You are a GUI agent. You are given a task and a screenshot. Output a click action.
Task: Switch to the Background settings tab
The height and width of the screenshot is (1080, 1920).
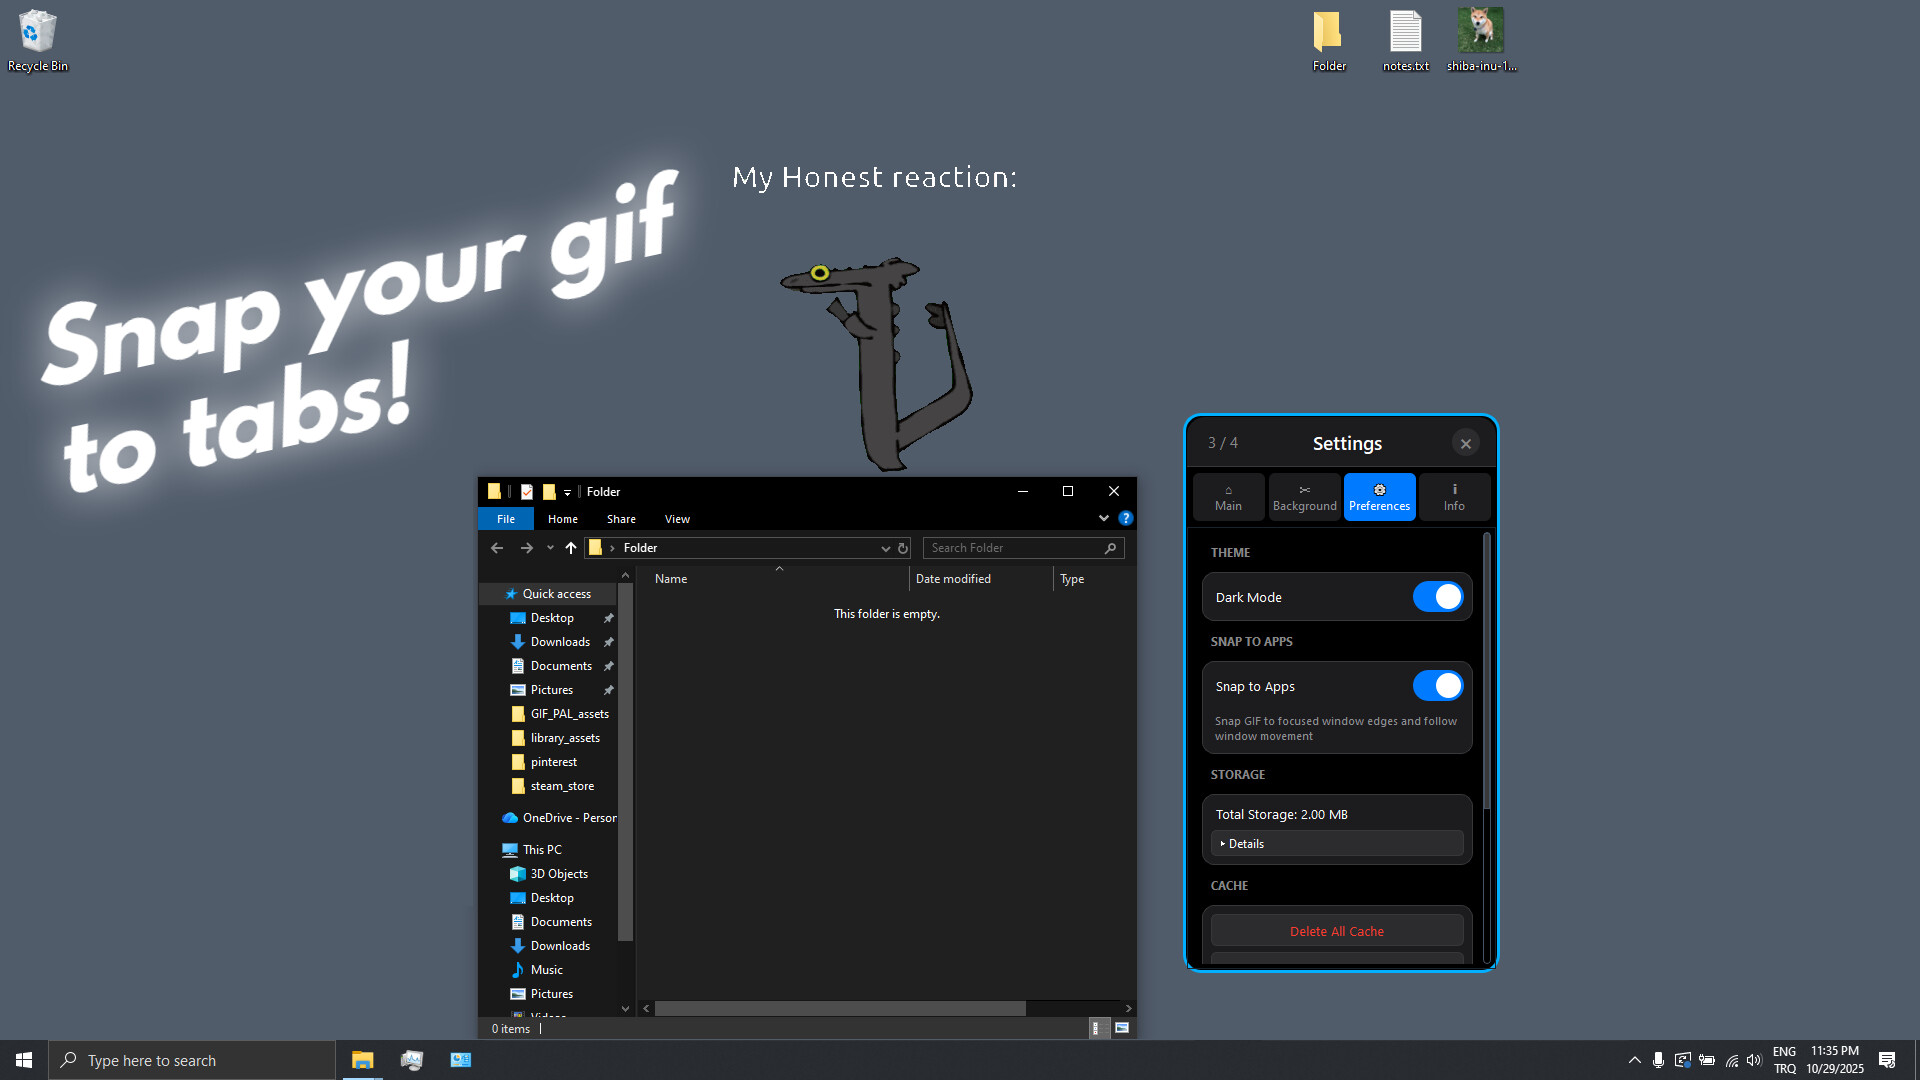1304,496
